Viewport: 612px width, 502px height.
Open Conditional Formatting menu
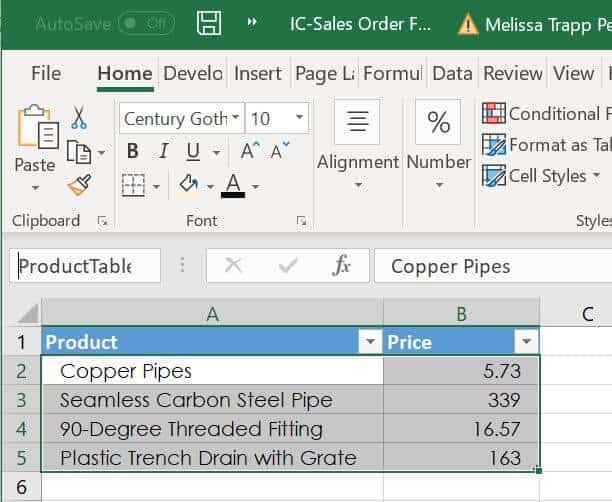[545, 114]
